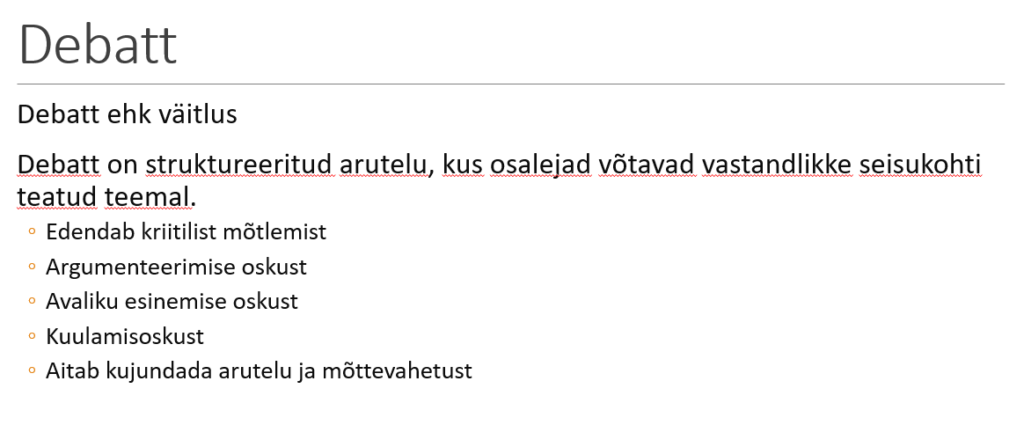Click the subtitle "Debatt ehk väitlus"

coord(127,115)
